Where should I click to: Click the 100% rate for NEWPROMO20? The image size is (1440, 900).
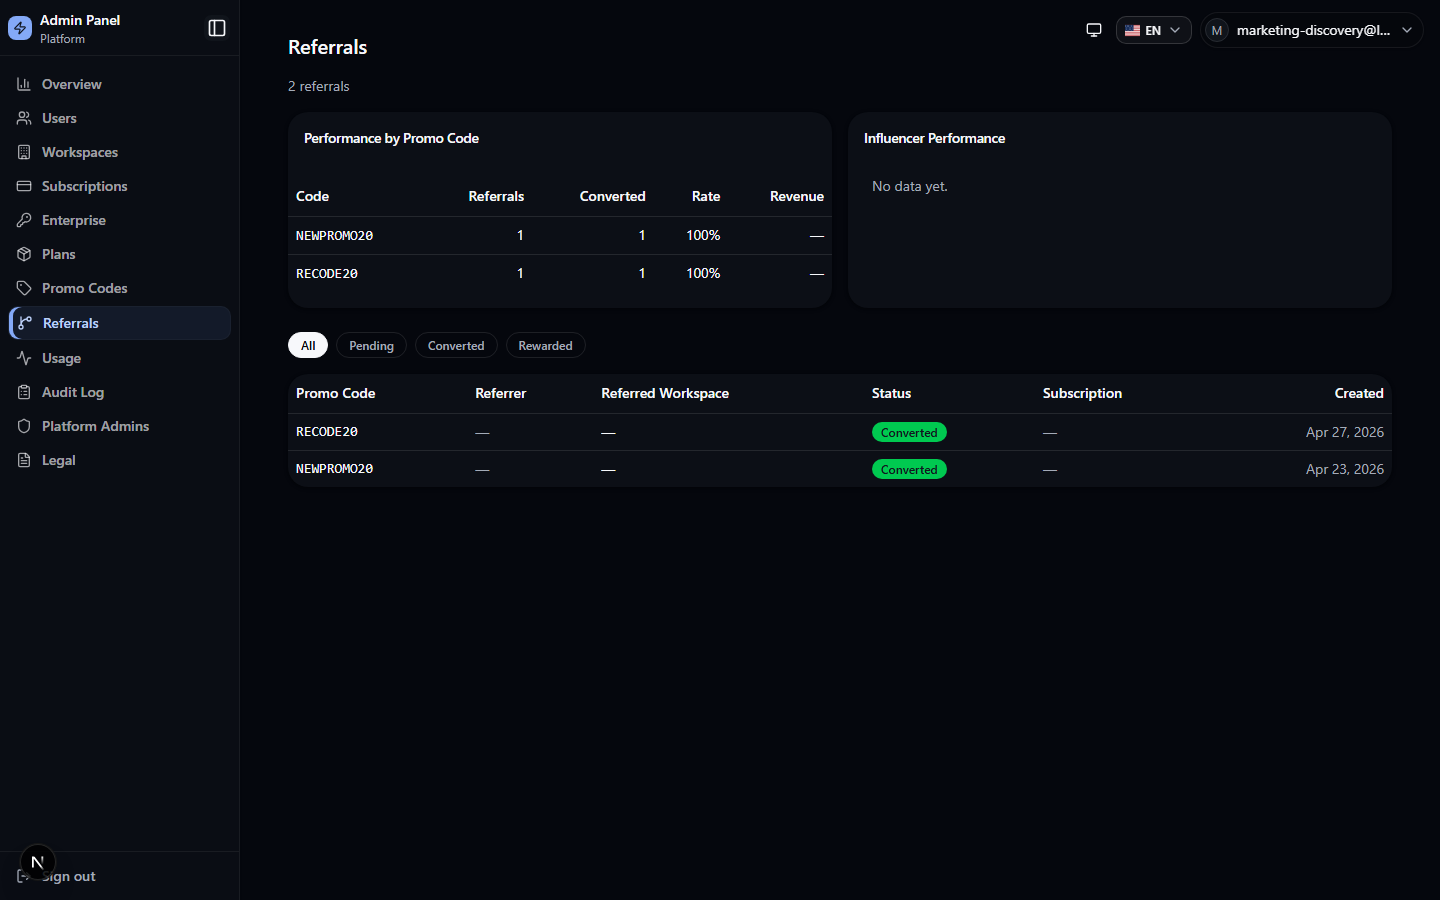coord(703,235)
